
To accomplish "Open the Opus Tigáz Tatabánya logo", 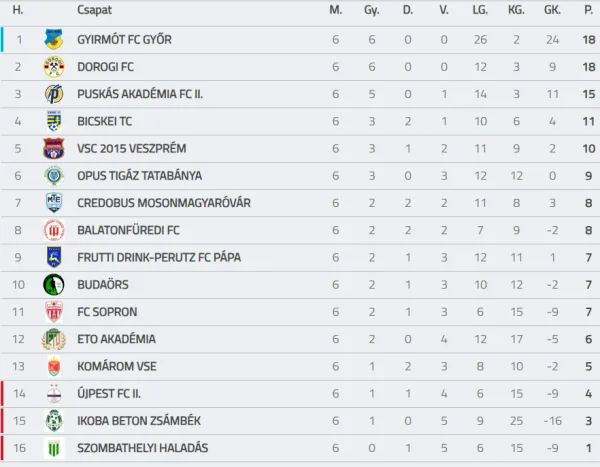I will click(x=54, y=176).
